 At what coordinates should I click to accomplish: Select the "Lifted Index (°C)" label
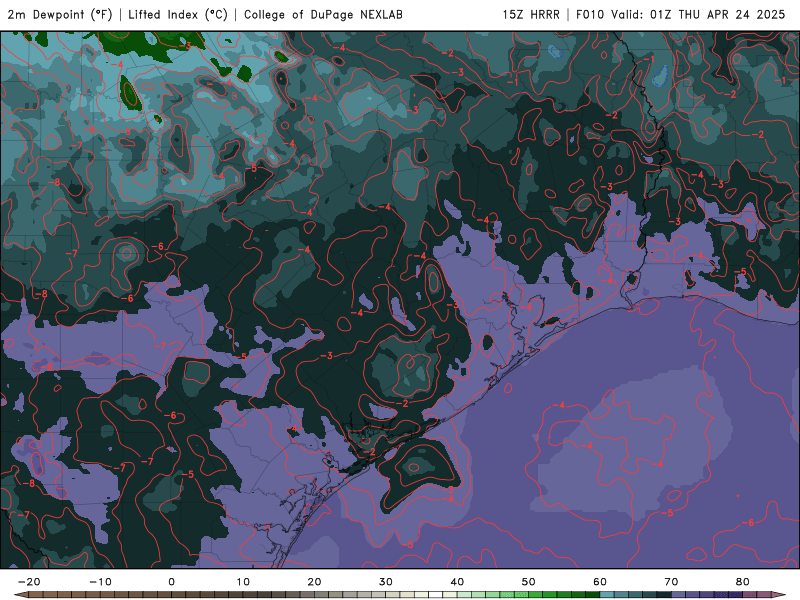coord(178,14)
